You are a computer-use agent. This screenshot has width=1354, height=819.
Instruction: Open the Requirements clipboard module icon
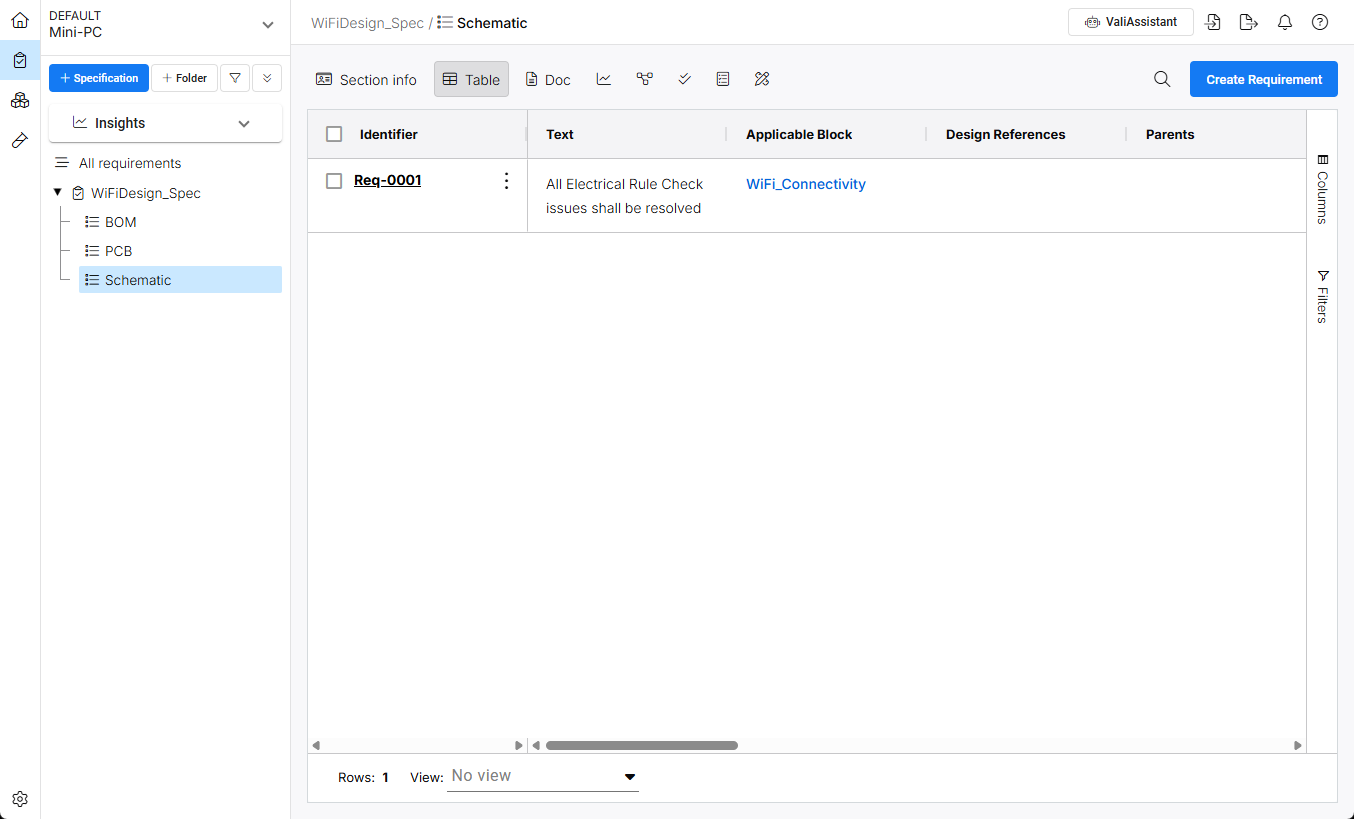(x=20, y=60)
